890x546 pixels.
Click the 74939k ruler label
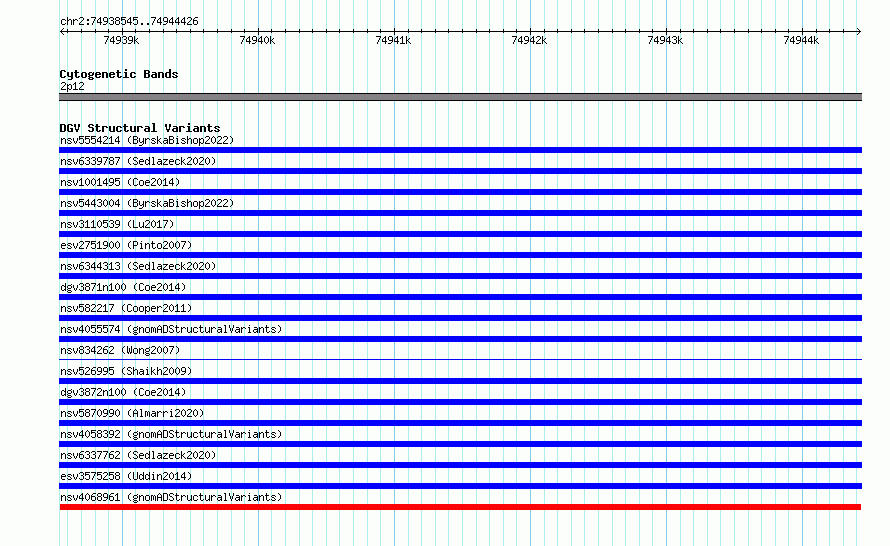pos(121,40)
